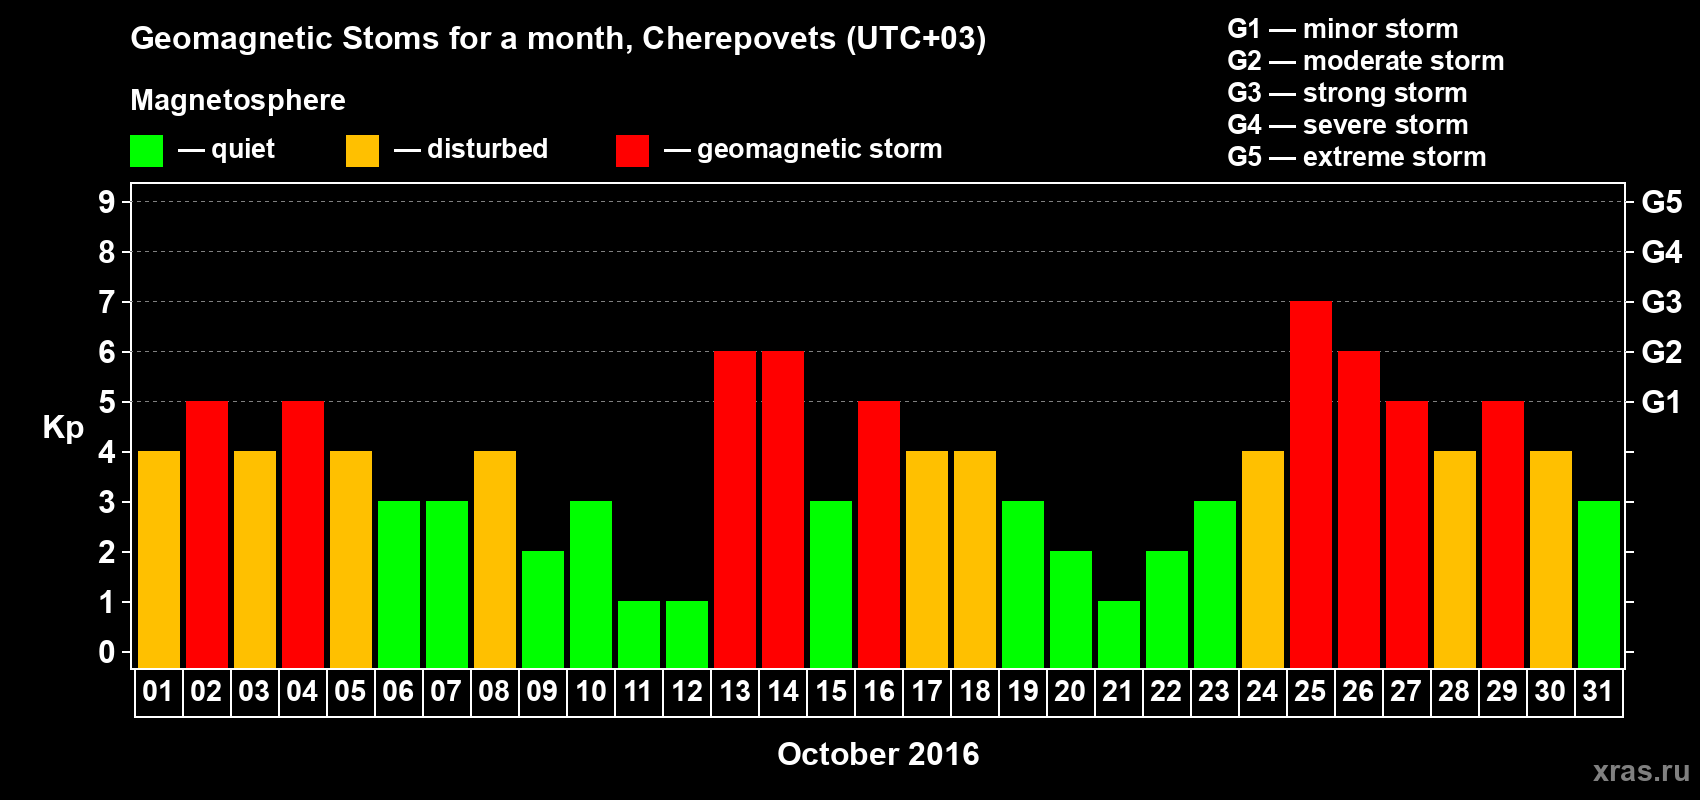The width and height of the screenshot is (1700, 800).
Task: Click the 'G2 — moderate storm' legend line
Action: [1366, 61]
